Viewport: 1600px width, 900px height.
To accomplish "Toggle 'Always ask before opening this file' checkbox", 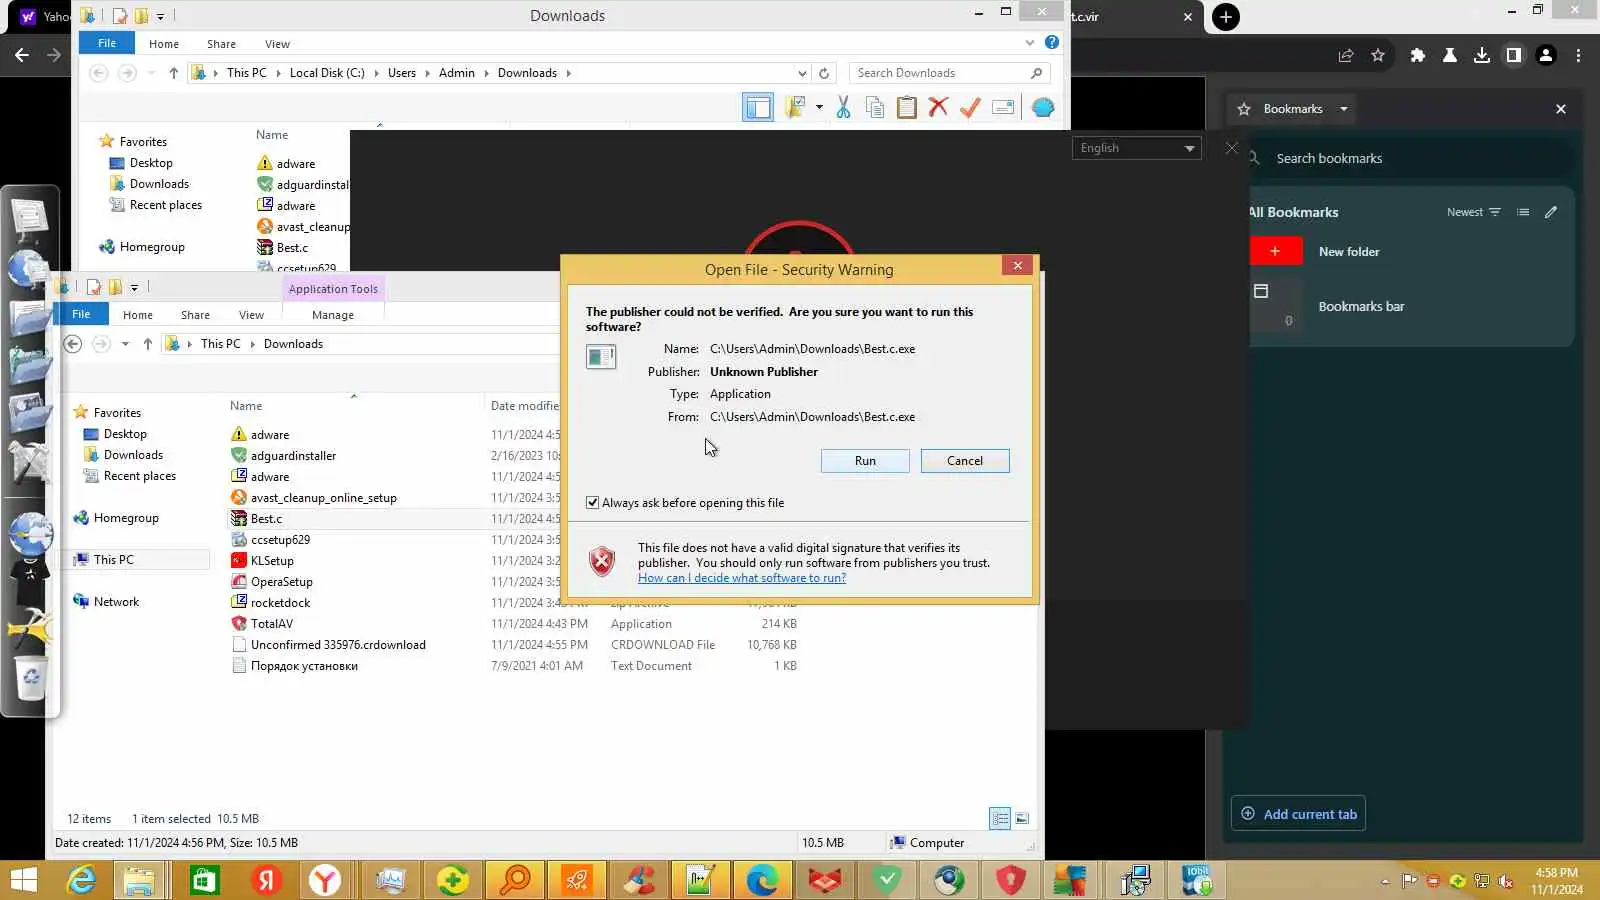I will pos(593,503).
